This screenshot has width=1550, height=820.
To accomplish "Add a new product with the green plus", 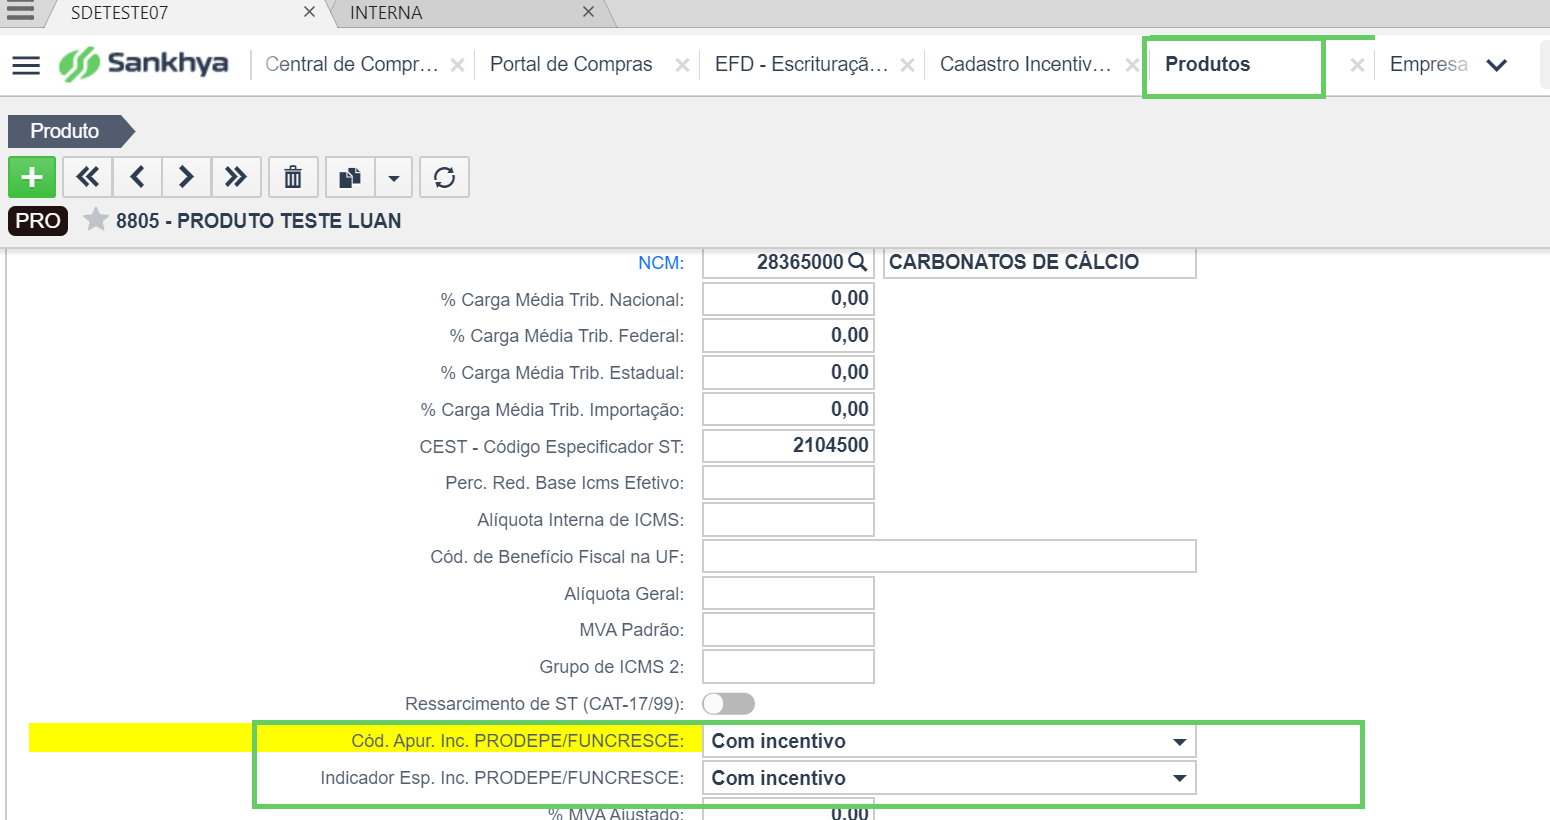I will pos(32,177).
